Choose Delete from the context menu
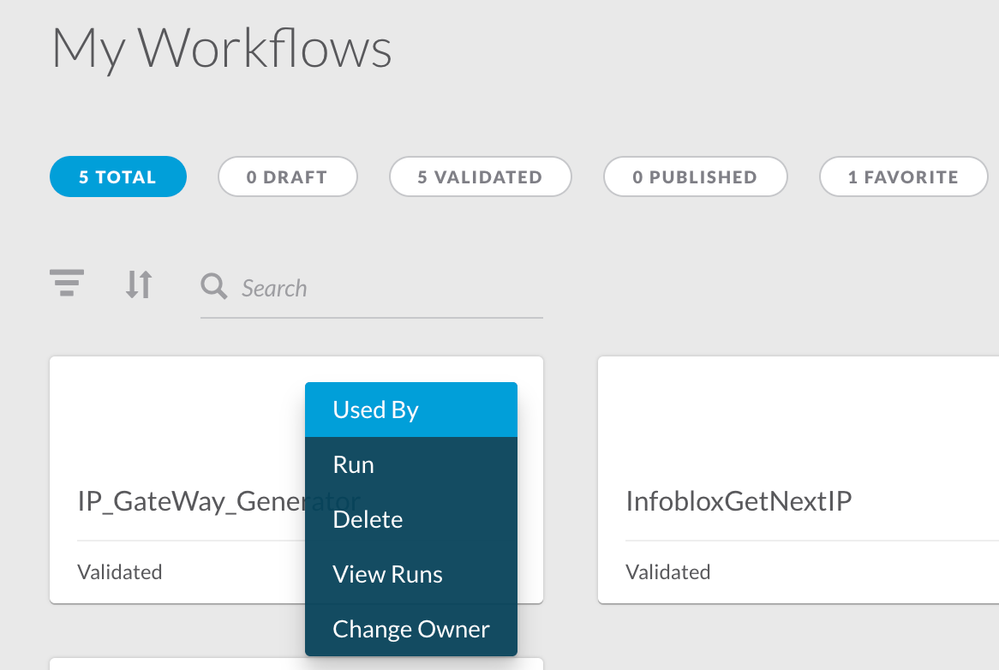 pyautogui.click(x=411, y=519)
